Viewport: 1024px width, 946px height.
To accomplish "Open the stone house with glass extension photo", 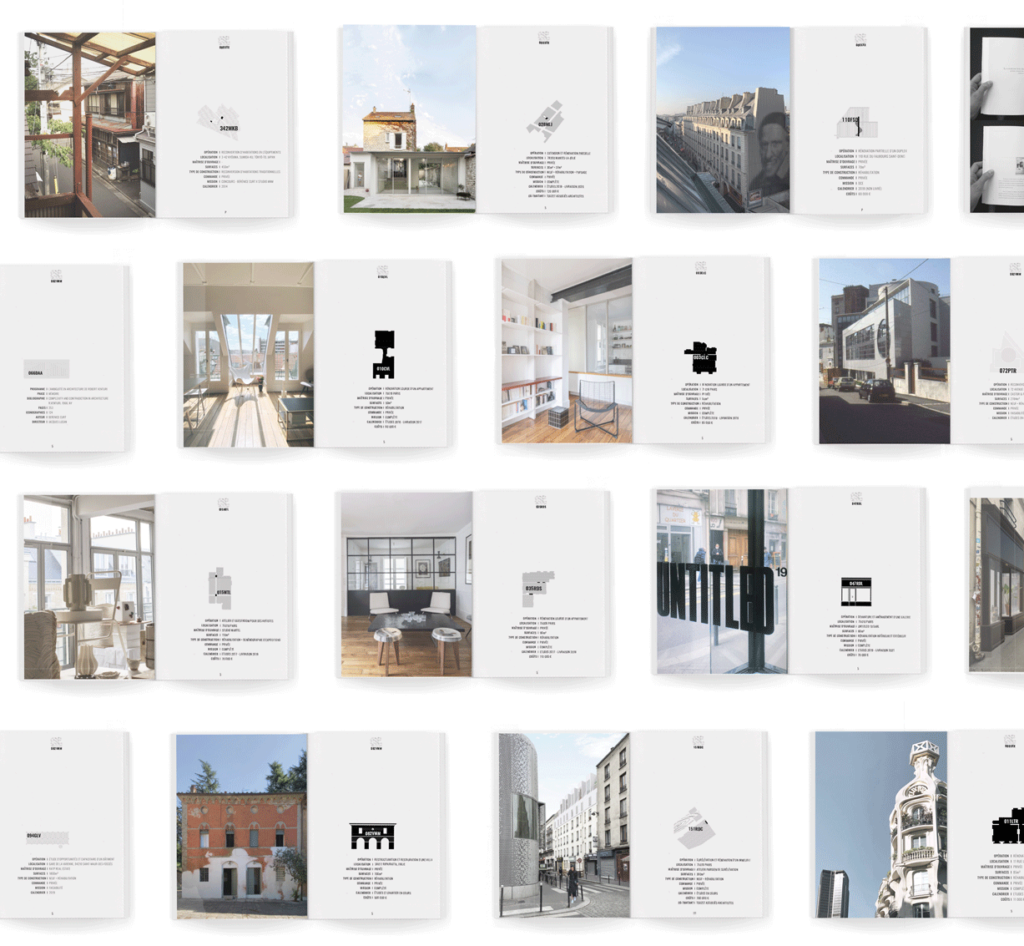I will coord(409,119).
